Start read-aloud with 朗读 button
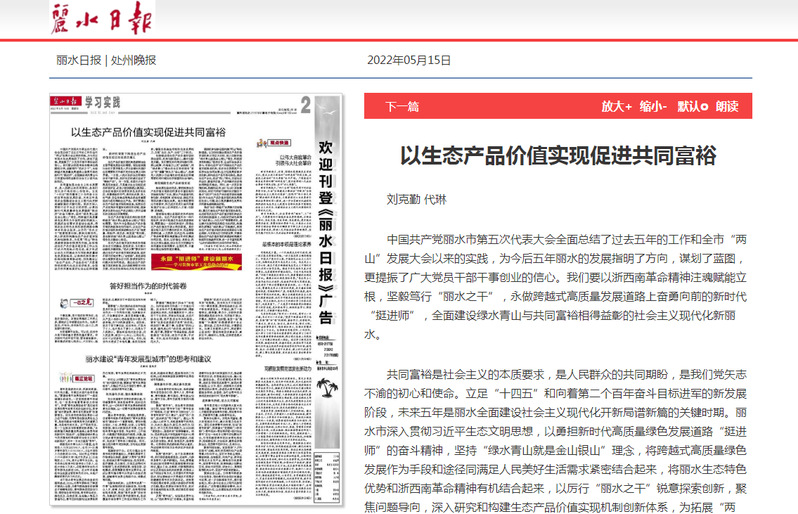798x514 pixels. click(x=727, y=106)
